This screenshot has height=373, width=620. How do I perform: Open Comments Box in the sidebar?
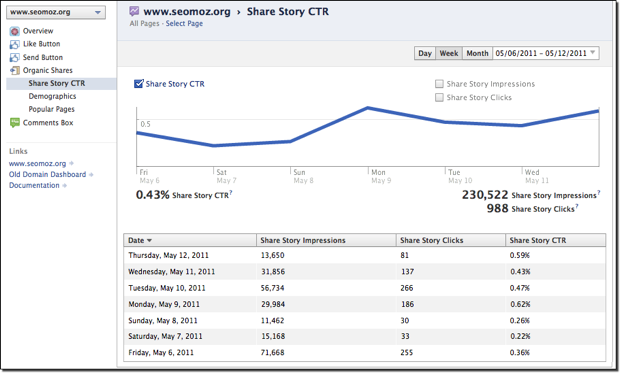coord(48,123)
